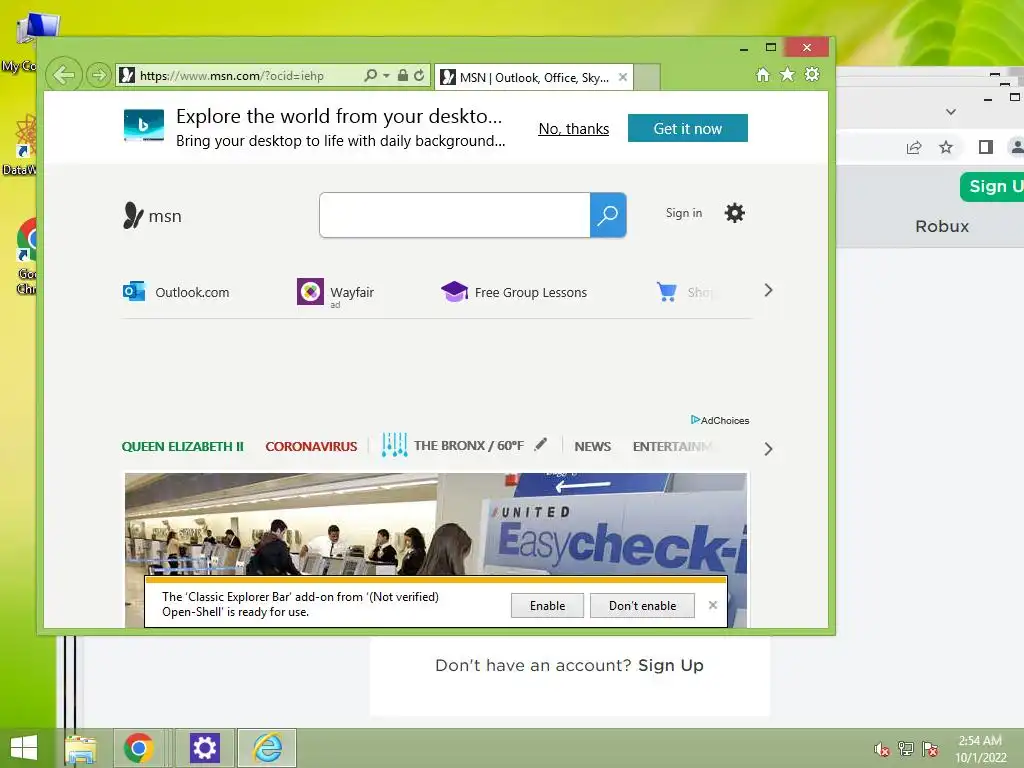Go forward in Internet Explorer

click(98, 75)
